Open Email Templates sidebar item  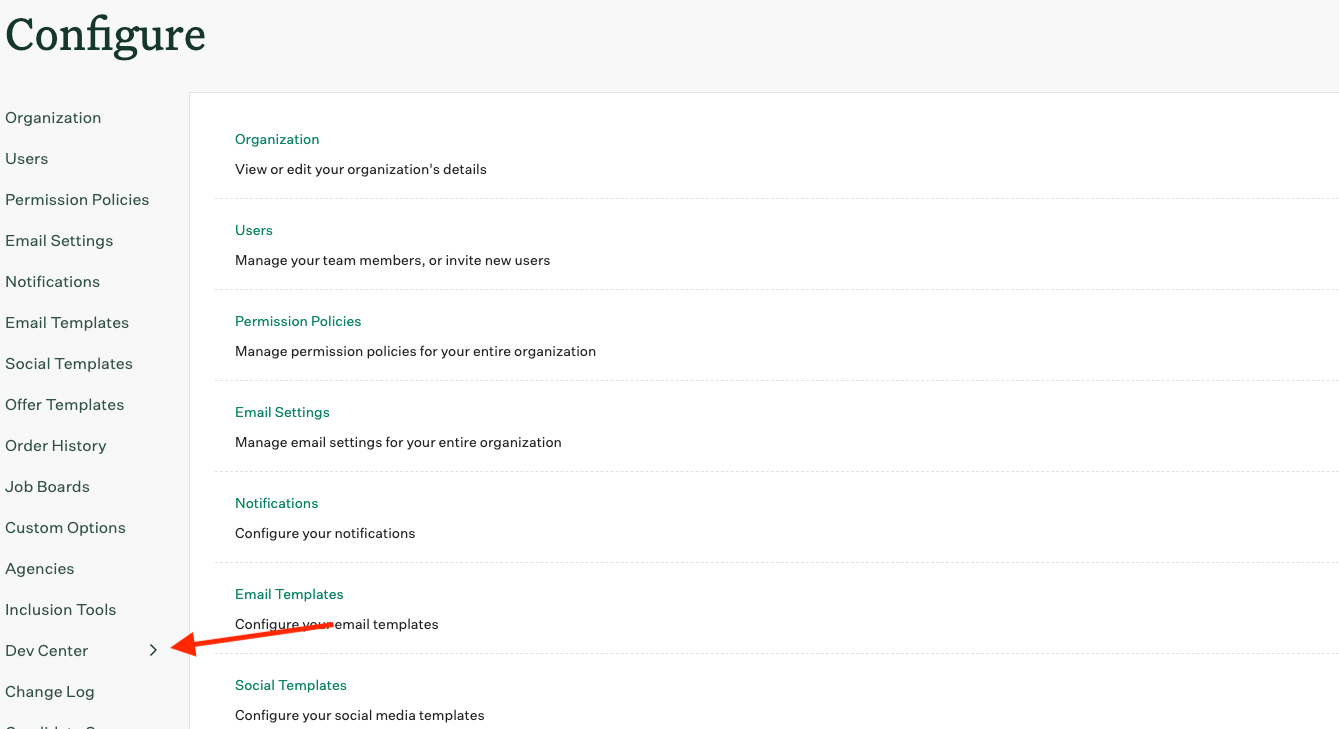coord(67,323)
